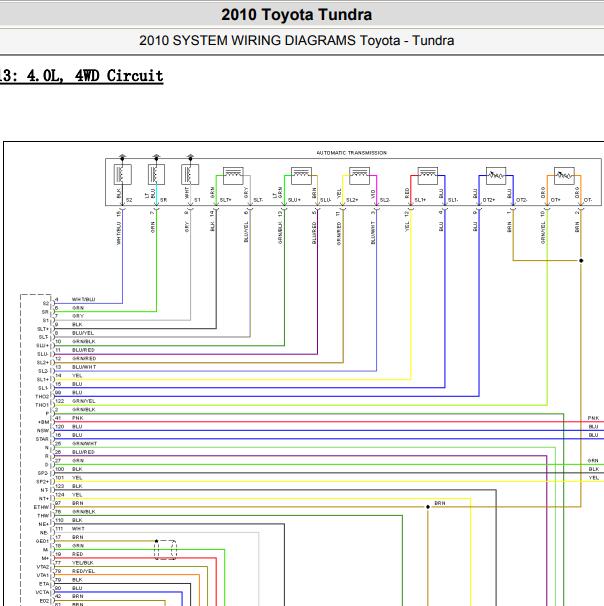Click the PNK label at the right edge
The width and height of the screenshot is (604, 606).
[x=593, y=418]
